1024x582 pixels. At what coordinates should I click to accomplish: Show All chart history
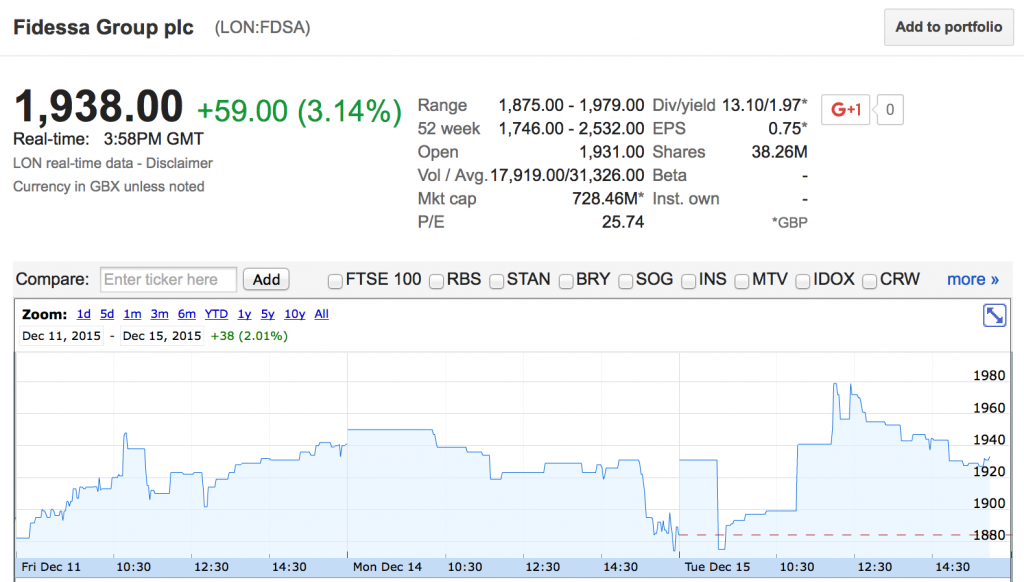(321, 314)
